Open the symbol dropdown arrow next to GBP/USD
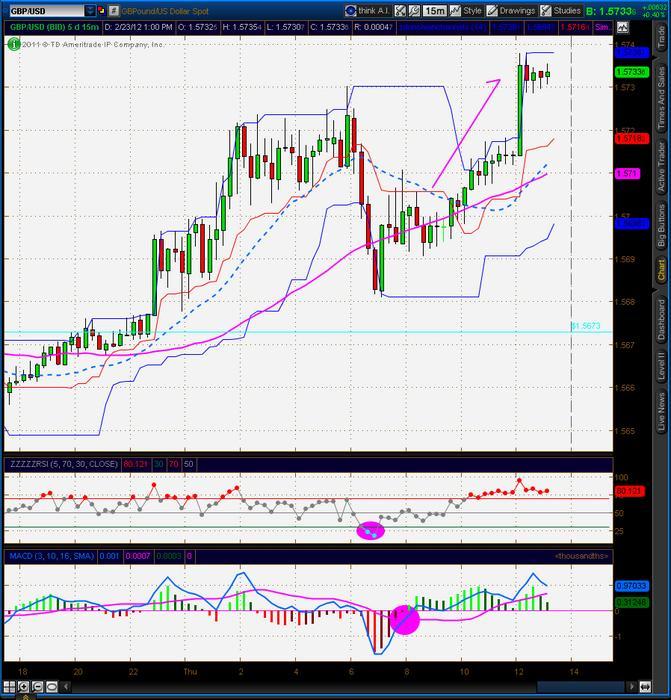671x700 pixels. 90,11
